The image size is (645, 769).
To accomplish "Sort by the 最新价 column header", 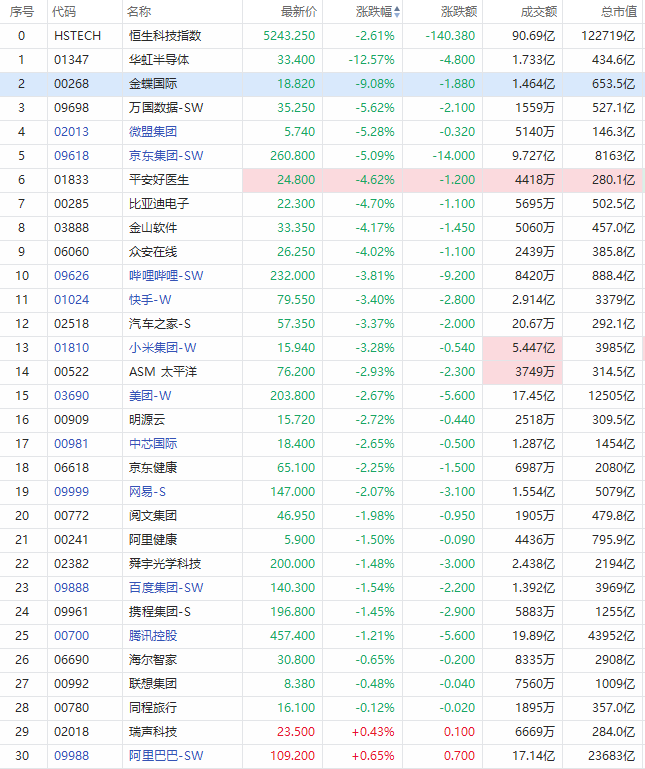I will 299,12.
